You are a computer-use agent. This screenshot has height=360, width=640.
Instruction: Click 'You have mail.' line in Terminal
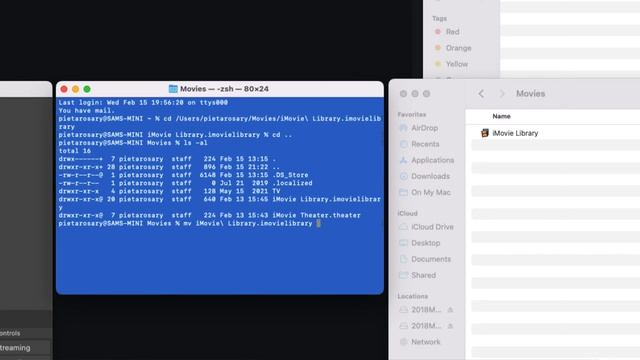[87, 111]
